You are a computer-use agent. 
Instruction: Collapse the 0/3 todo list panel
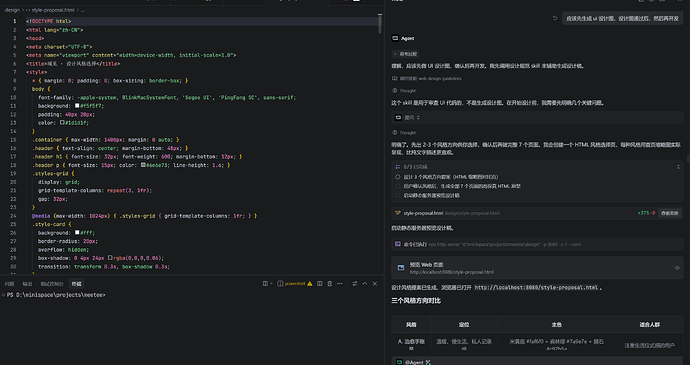[x=678, y=167]
